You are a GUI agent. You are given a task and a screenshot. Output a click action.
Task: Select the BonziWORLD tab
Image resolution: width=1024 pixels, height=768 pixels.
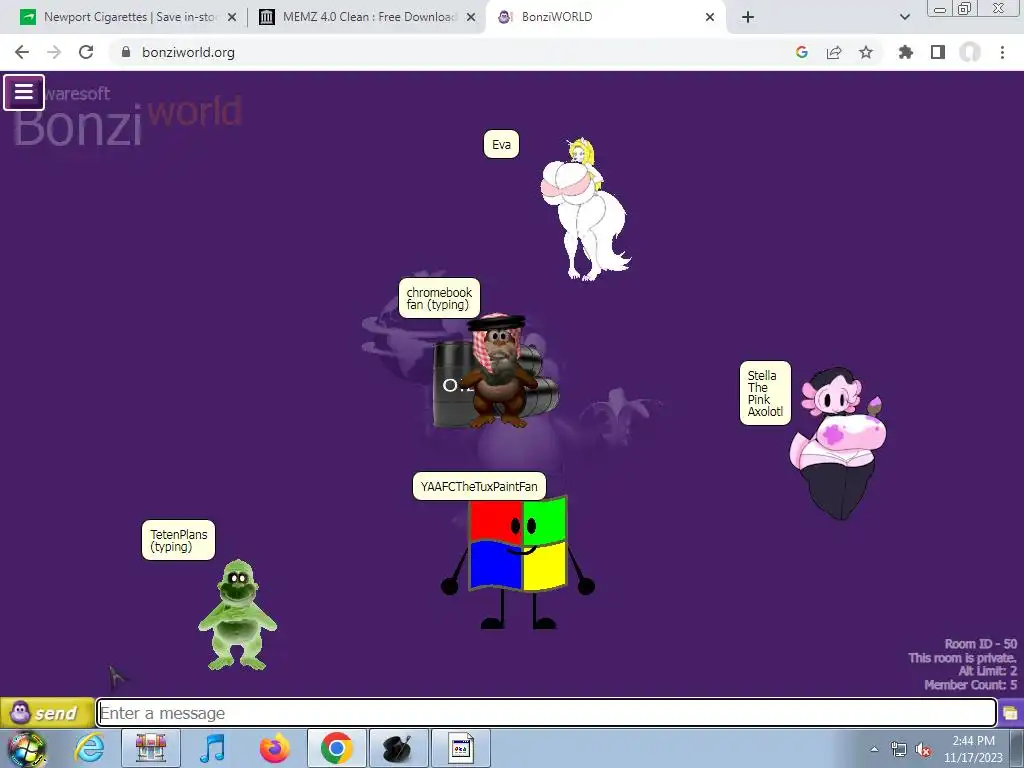click(x=604, y=17)
